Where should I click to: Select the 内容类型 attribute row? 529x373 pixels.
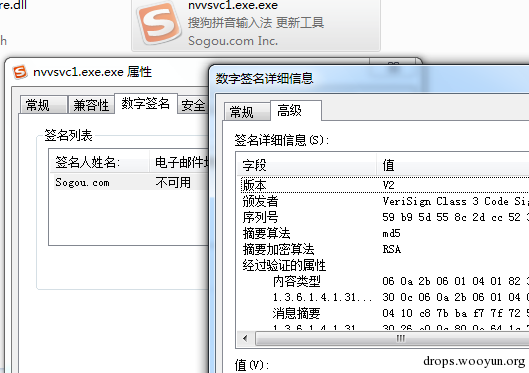click(385, 281)
